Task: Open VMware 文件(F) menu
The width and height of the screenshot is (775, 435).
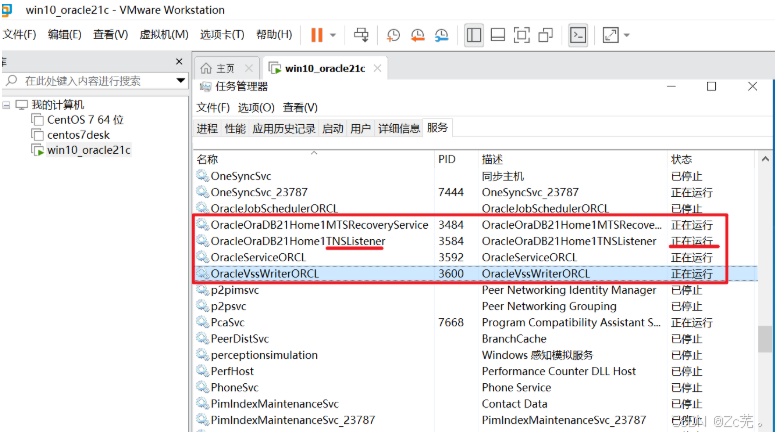Action: (x=19, y=35)
